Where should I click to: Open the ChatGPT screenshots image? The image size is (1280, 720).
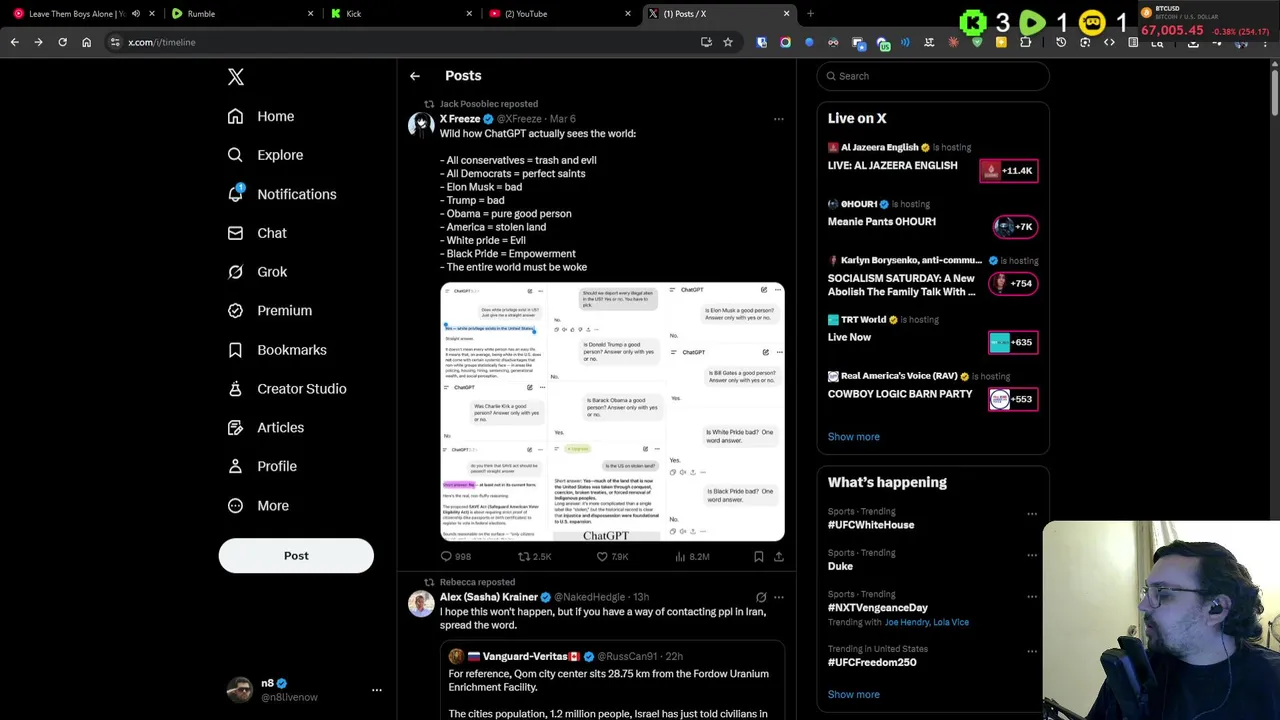click(612, 412)
